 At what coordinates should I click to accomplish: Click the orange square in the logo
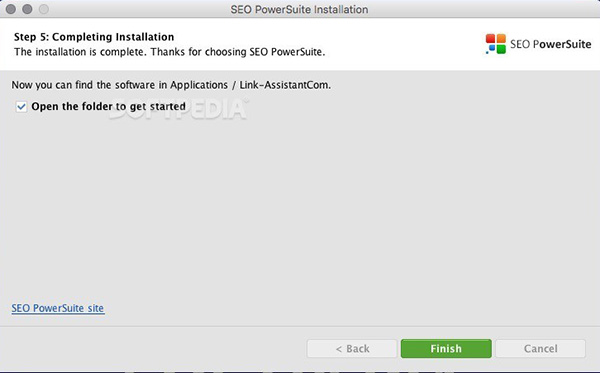click(501, 38)
